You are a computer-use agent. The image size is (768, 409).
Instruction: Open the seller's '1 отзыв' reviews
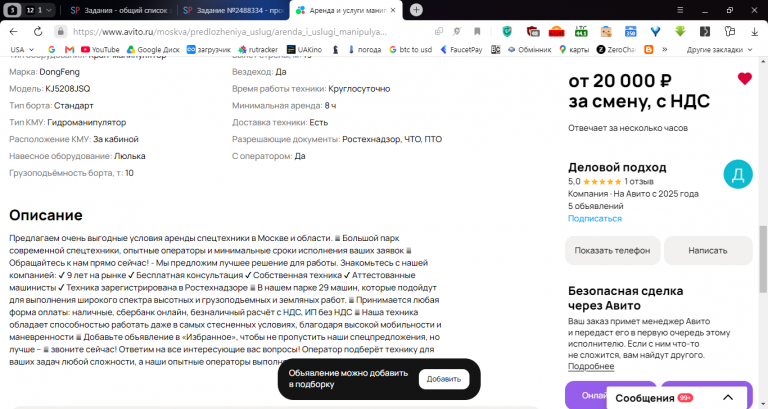point(639,181)
